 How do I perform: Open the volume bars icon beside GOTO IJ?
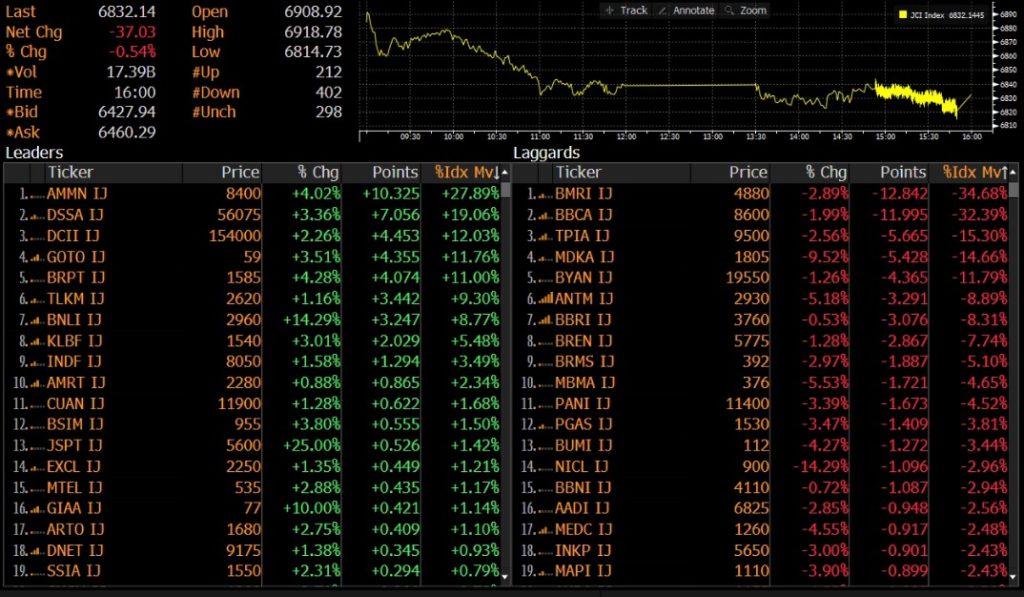pos(37,258)
